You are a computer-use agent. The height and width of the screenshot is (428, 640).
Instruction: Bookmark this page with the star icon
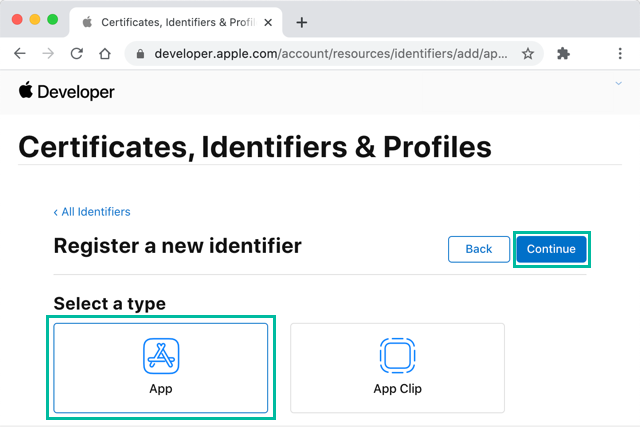[x=528, y=53]
